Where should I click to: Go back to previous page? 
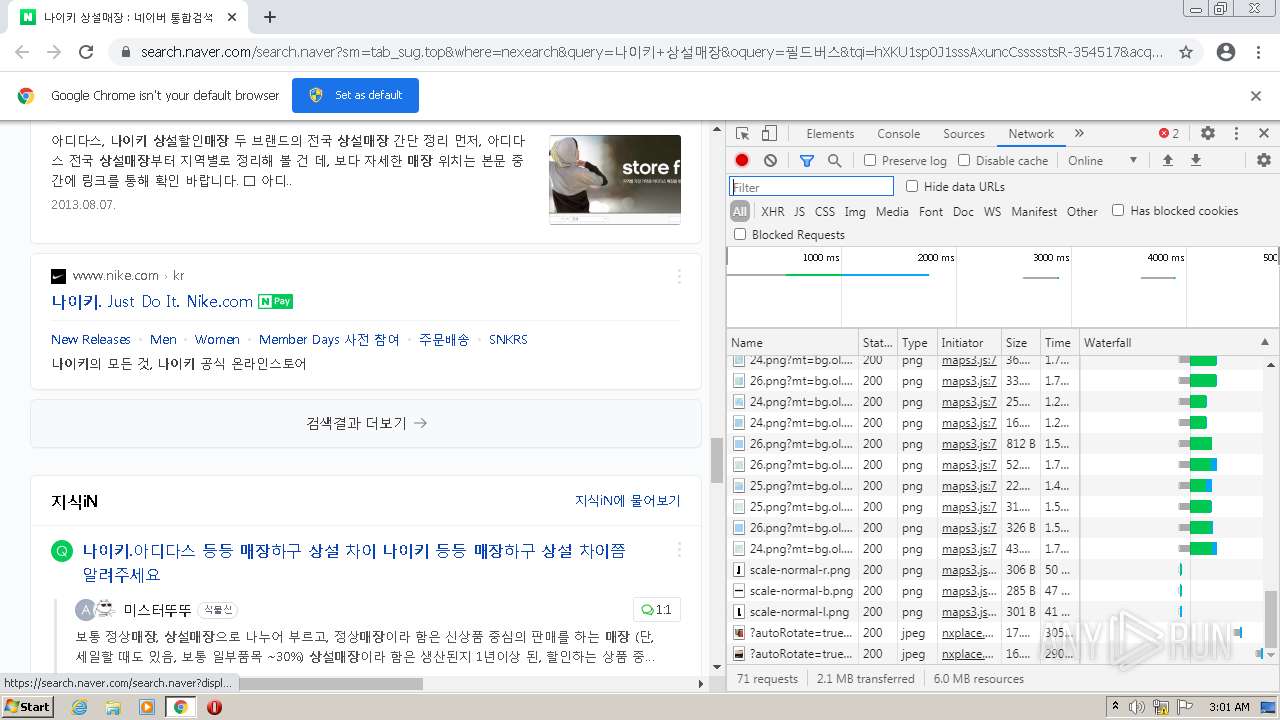coord(22,52)
